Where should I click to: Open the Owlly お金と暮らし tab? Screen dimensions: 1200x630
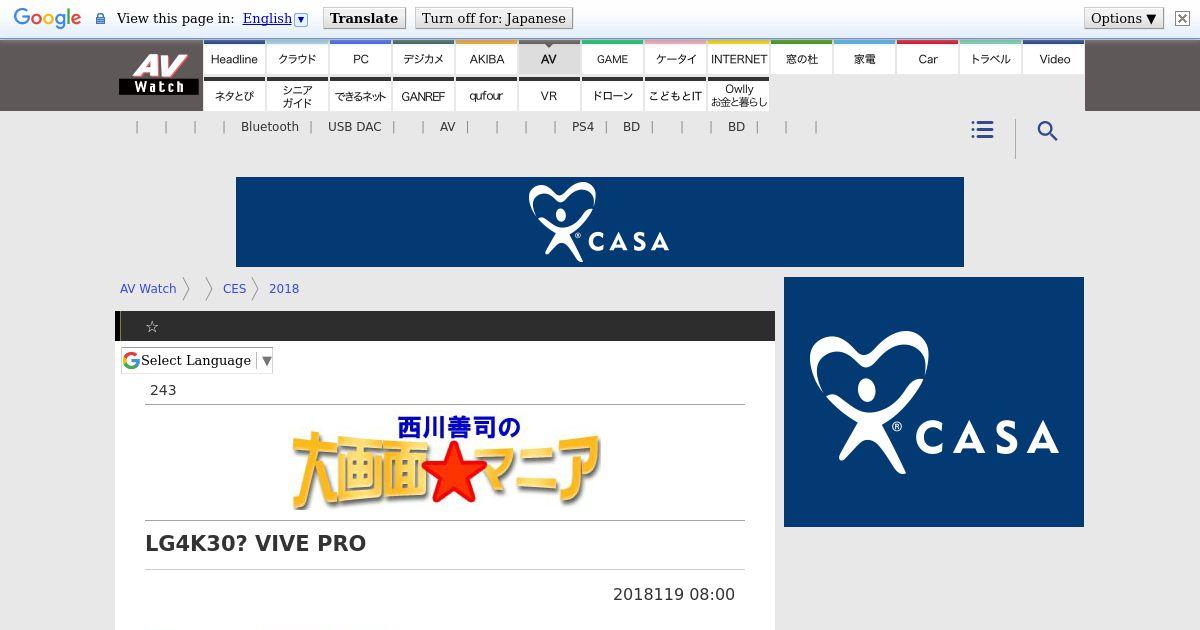[x=739, y=95]
